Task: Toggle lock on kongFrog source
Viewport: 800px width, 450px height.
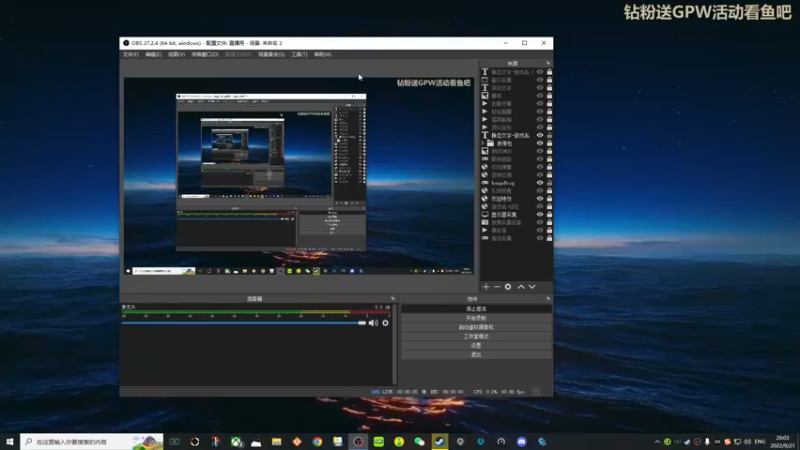Action: coord(549,183)
